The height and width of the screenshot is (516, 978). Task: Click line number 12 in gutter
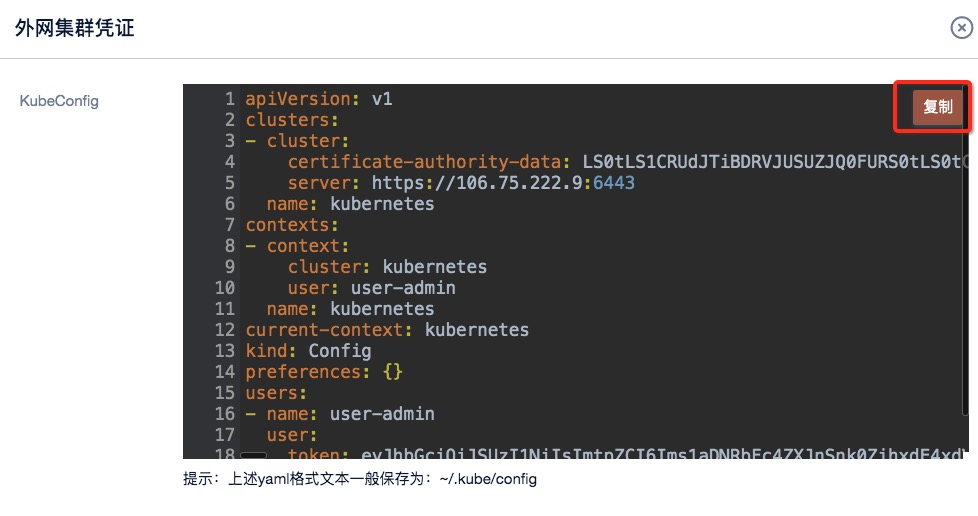225,330
